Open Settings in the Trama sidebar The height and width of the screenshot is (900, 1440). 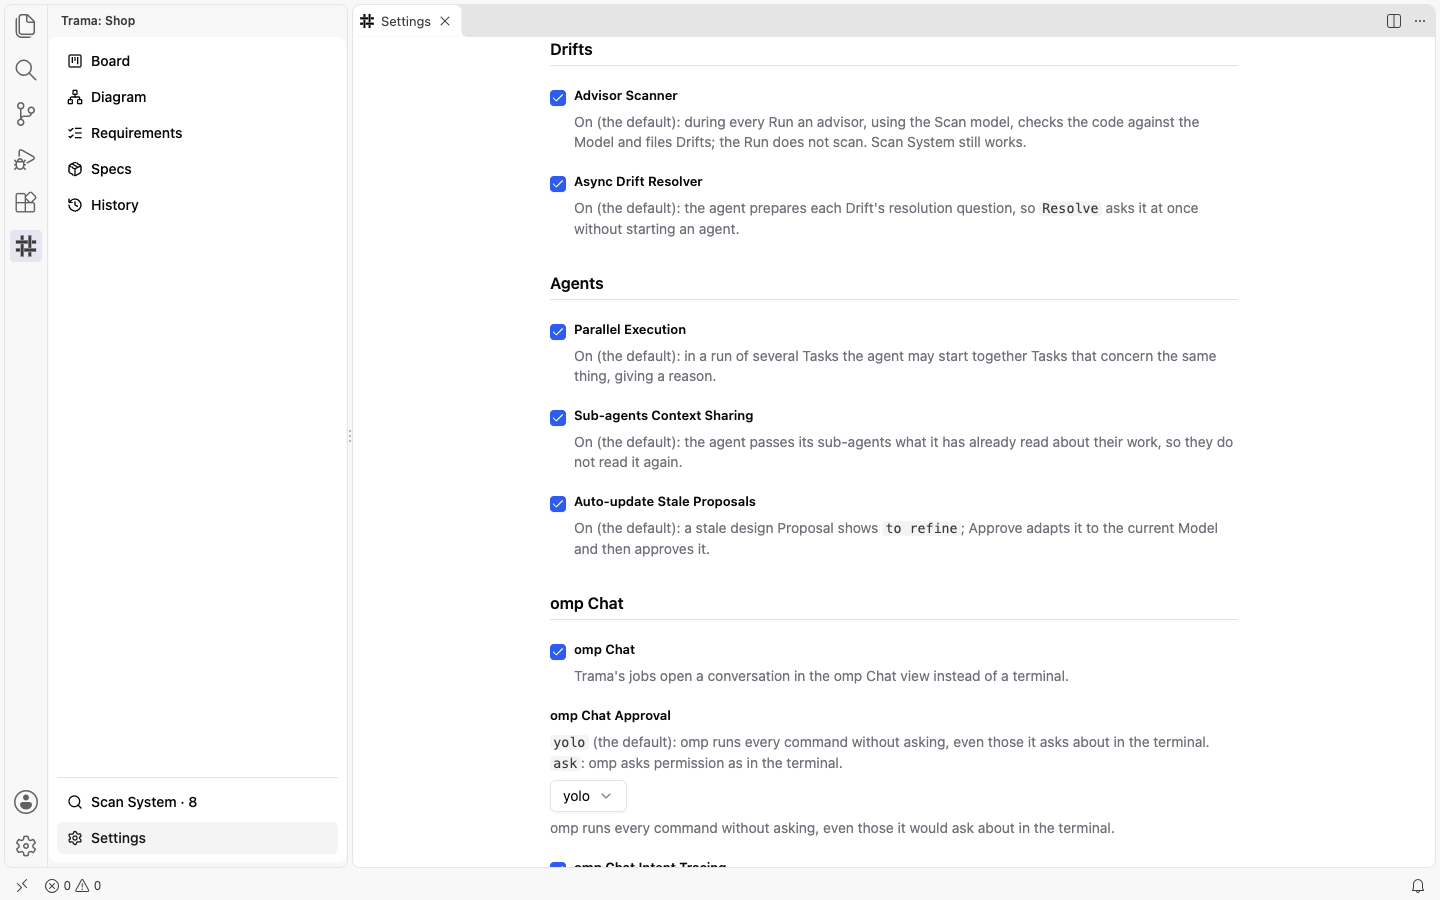point(197,838)
